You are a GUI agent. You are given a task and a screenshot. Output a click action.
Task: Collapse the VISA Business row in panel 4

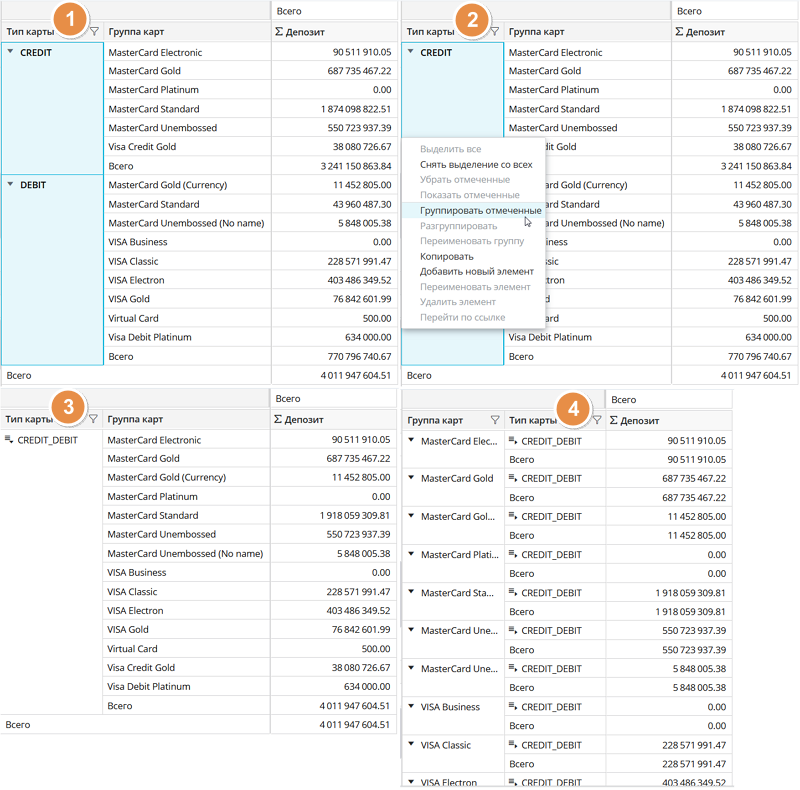pos(411,707)
